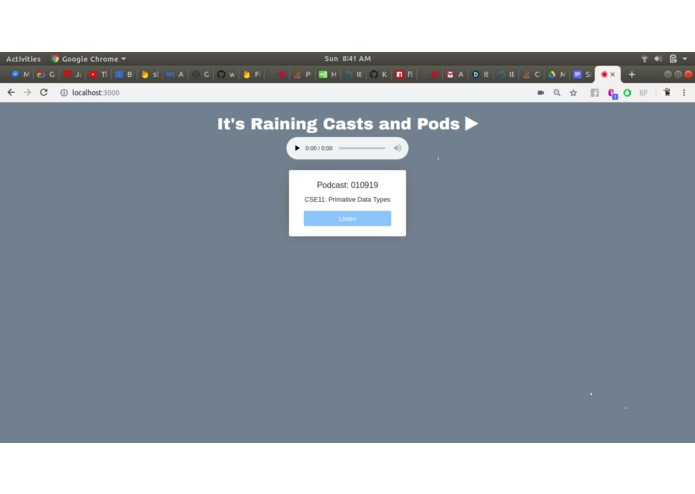Reload the localhost page
Viewport: 695px width, 494px height.
(x=43, y=93)
